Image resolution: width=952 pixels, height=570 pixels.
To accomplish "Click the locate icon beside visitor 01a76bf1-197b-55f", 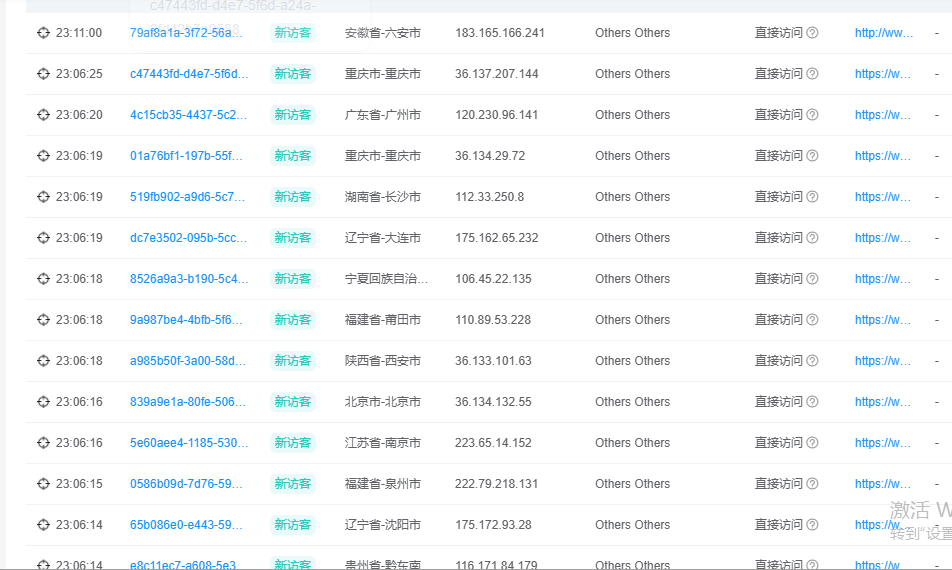I will click(43, 156).
